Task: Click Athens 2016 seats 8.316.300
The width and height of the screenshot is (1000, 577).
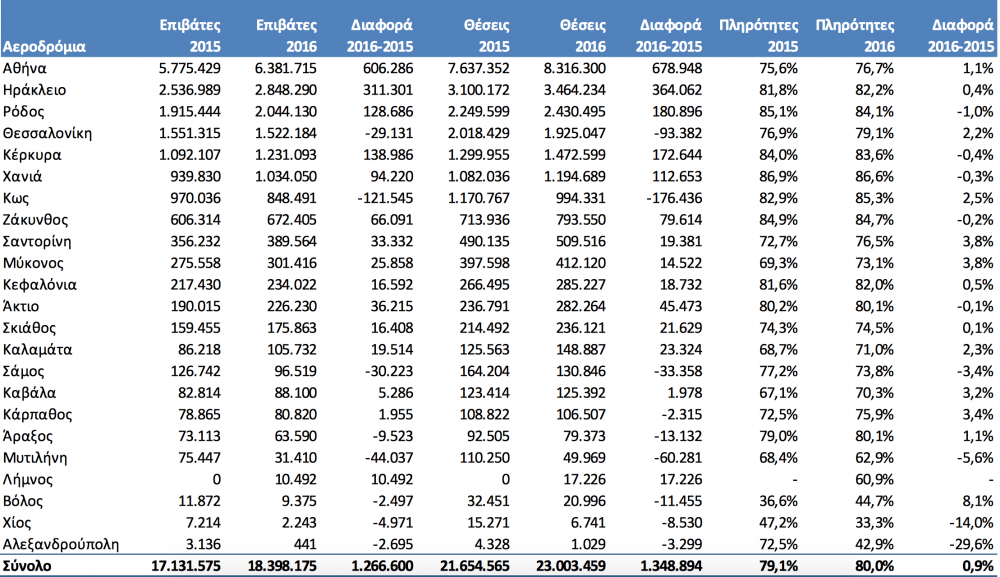Action: click(x=575, y=69)
